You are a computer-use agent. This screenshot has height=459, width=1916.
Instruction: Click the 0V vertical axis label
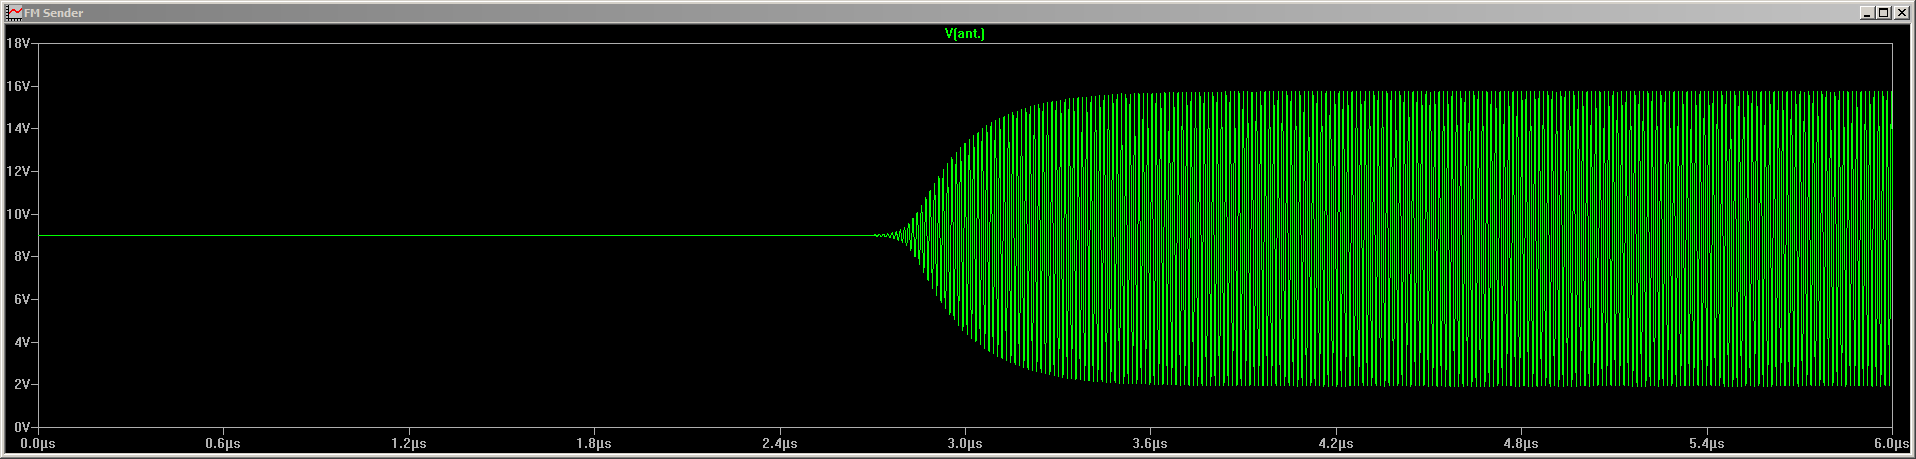tap(21, 427)
